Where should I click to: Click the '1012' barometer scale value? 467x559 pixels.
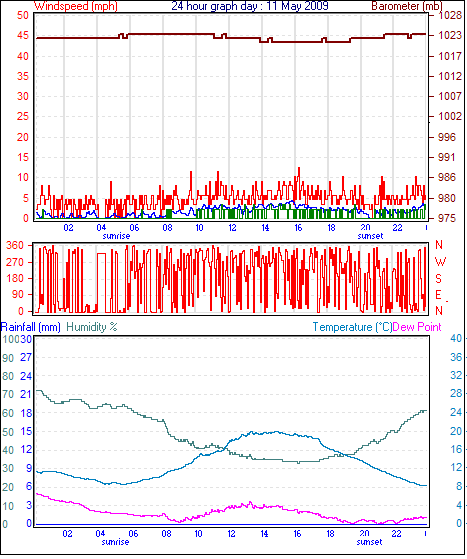point(450,76)
